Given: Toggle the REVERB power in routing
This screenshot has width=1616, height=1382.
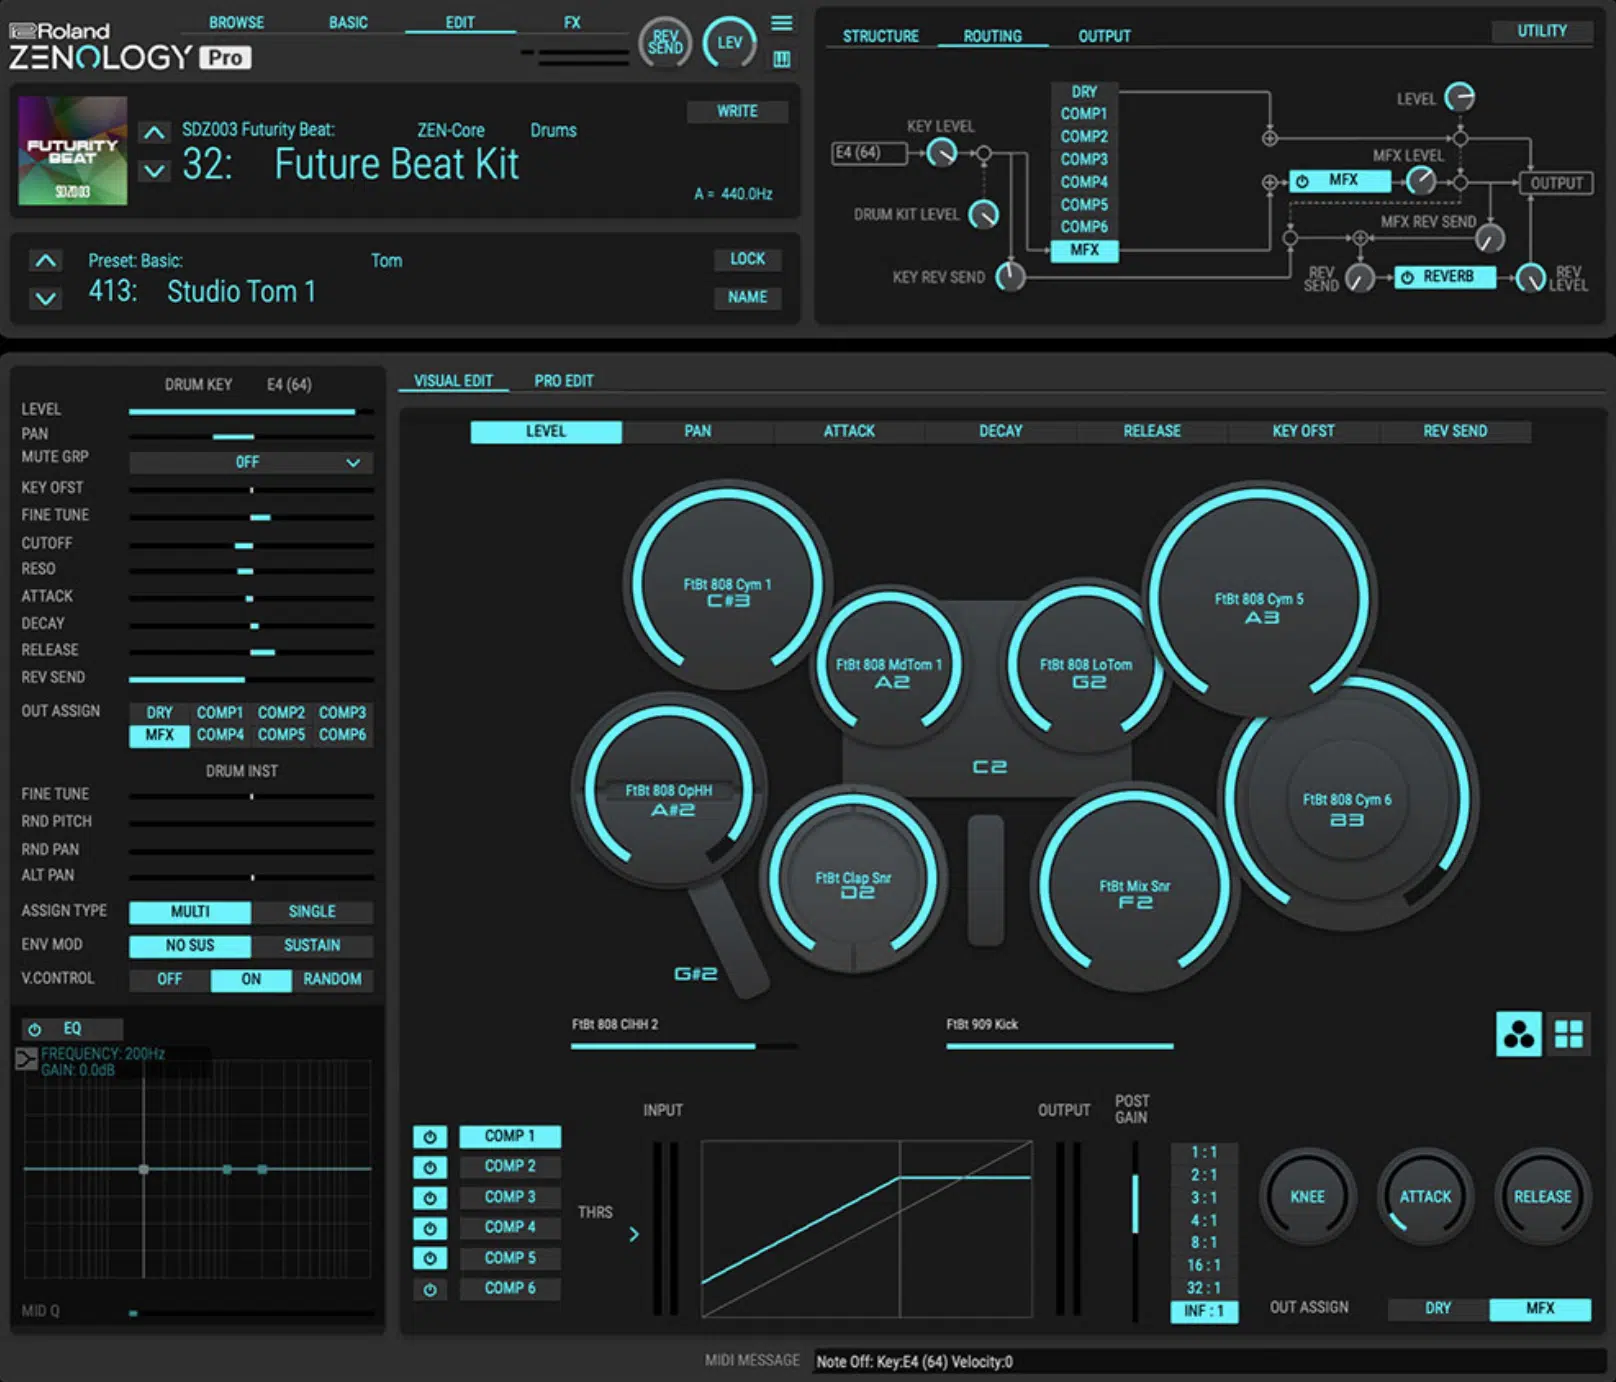Looking at the screenshot, I should point(1407,277).
